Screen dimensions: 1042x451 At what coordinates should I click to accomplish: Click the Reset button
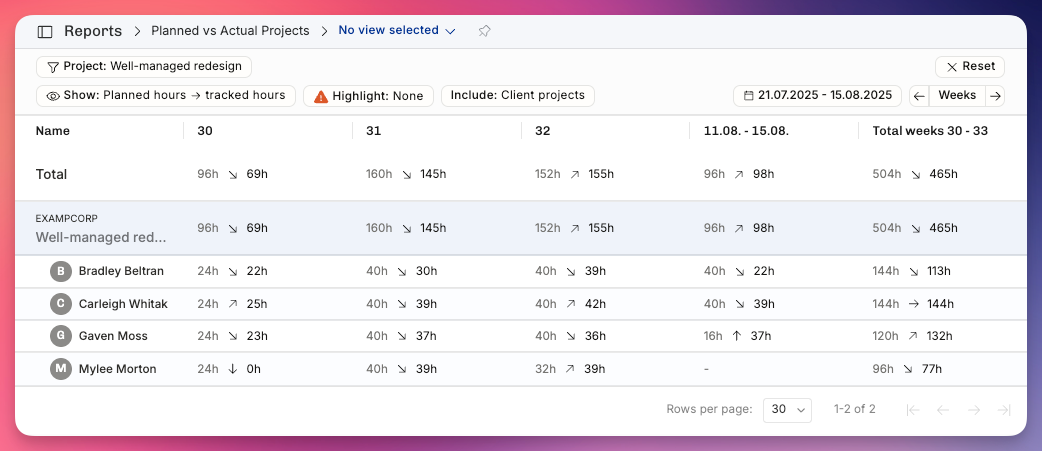(x=970, y=66)
